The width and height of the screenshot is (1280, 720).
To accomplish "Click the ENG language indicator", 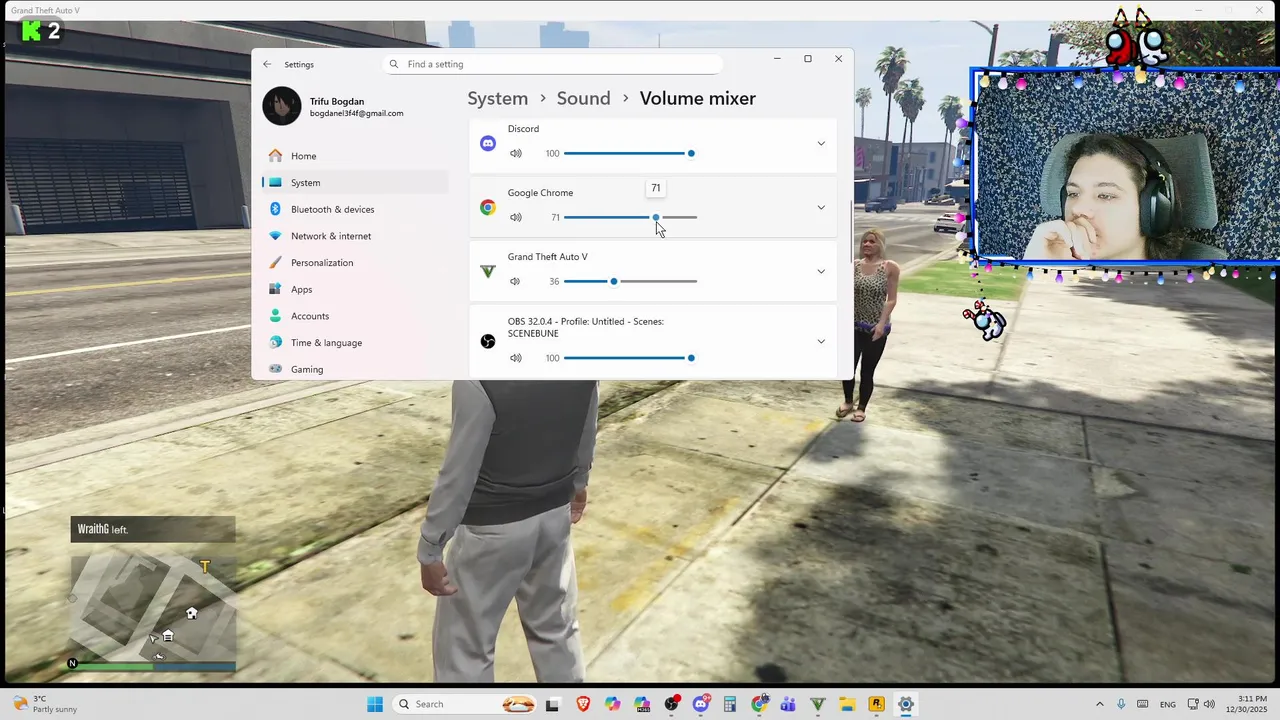I will click(1168, 704).
